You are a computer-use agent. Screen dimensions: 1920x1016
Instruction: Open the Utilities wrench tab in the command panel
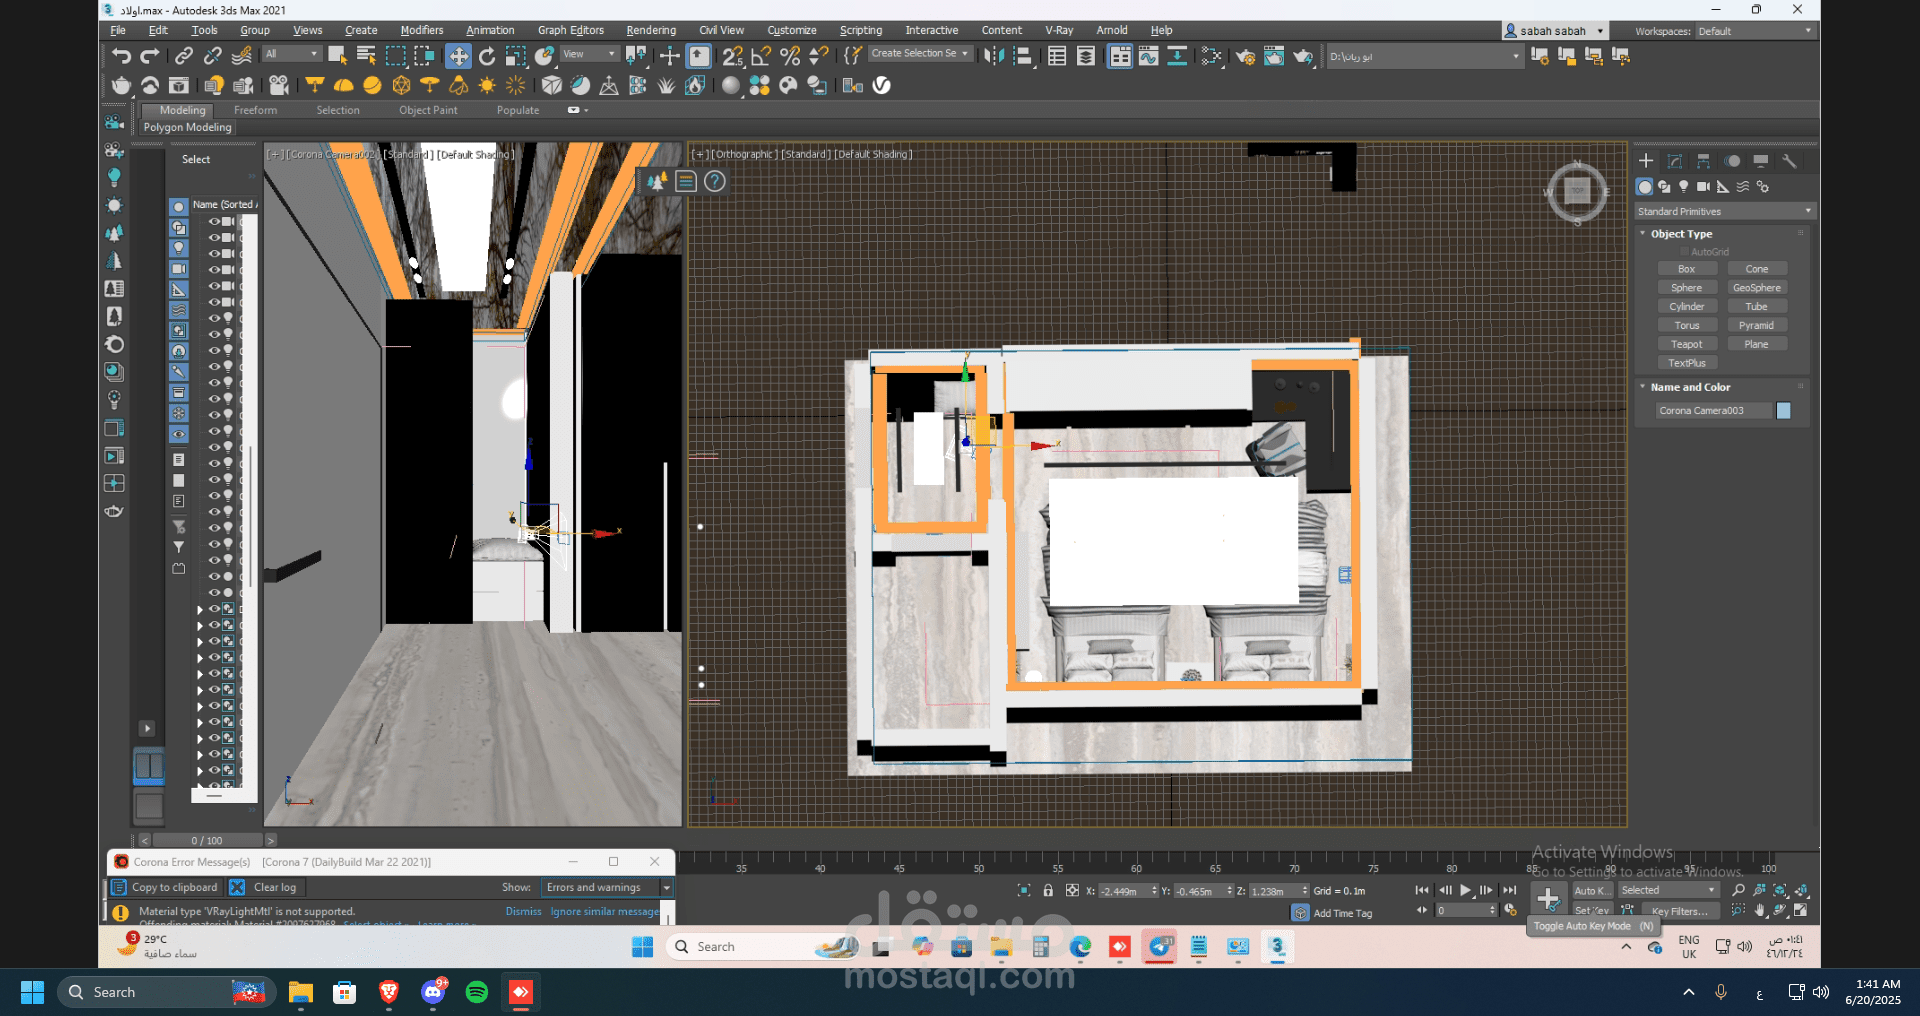click(1790, 161)
